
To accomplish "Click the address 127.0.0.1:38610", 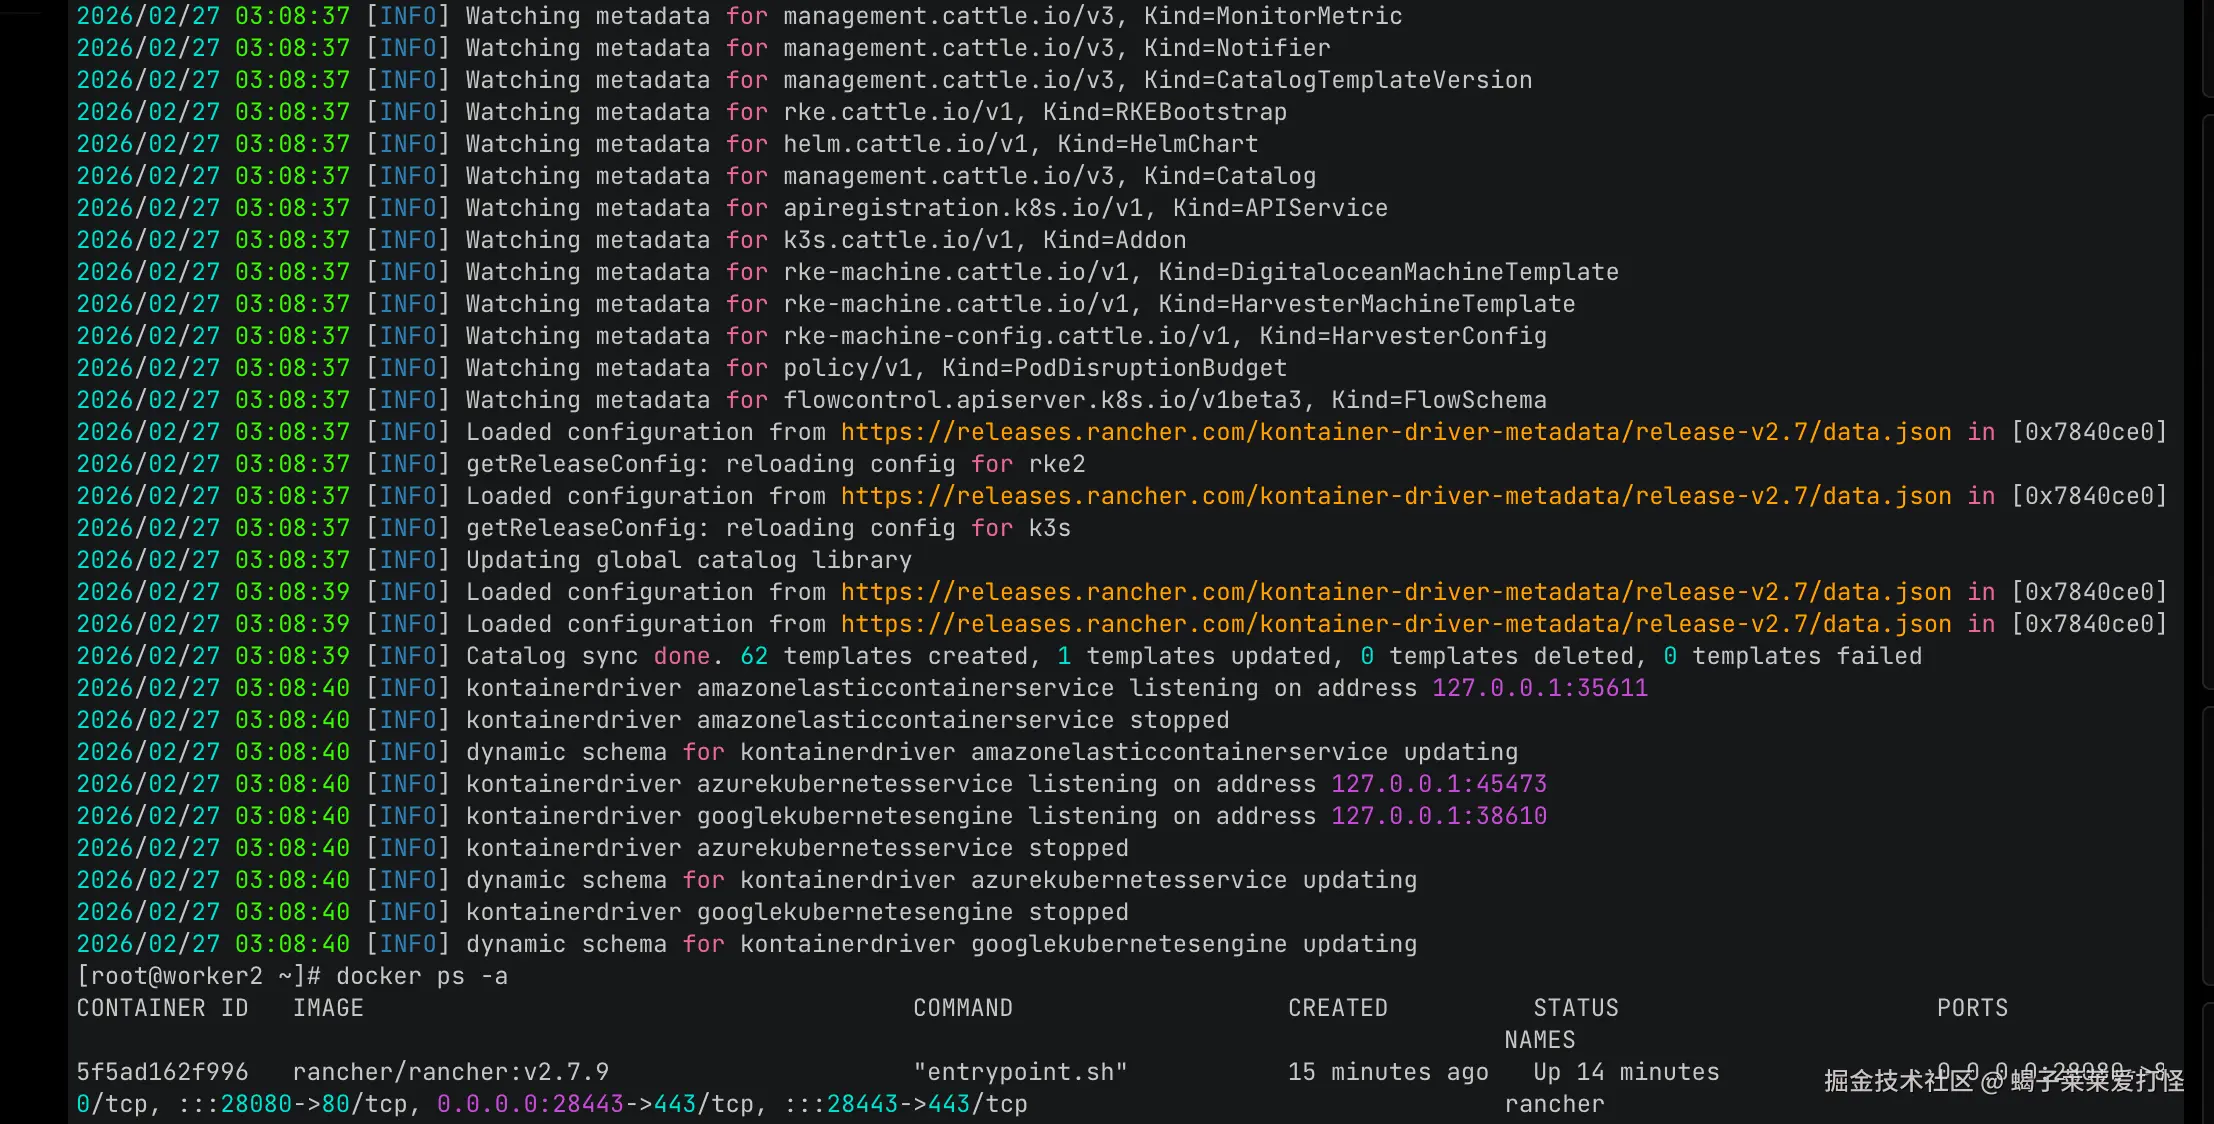I will (x=1438, y=816).
